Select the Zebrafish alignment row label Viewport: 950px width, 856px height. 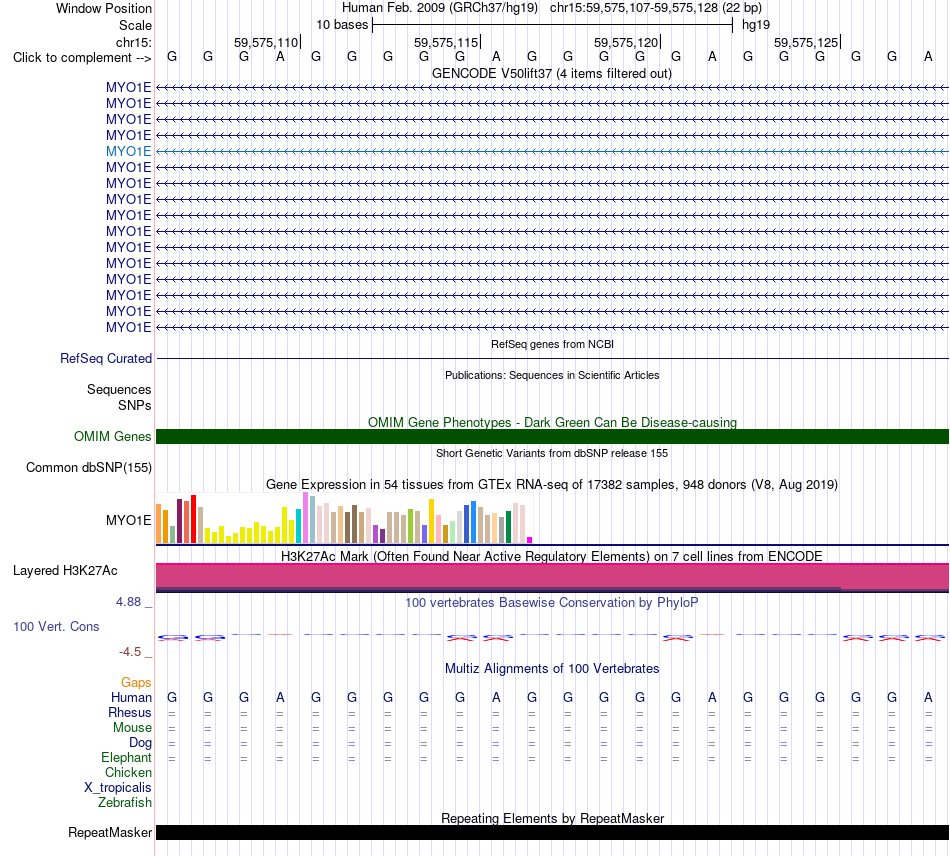pos(125,803)
